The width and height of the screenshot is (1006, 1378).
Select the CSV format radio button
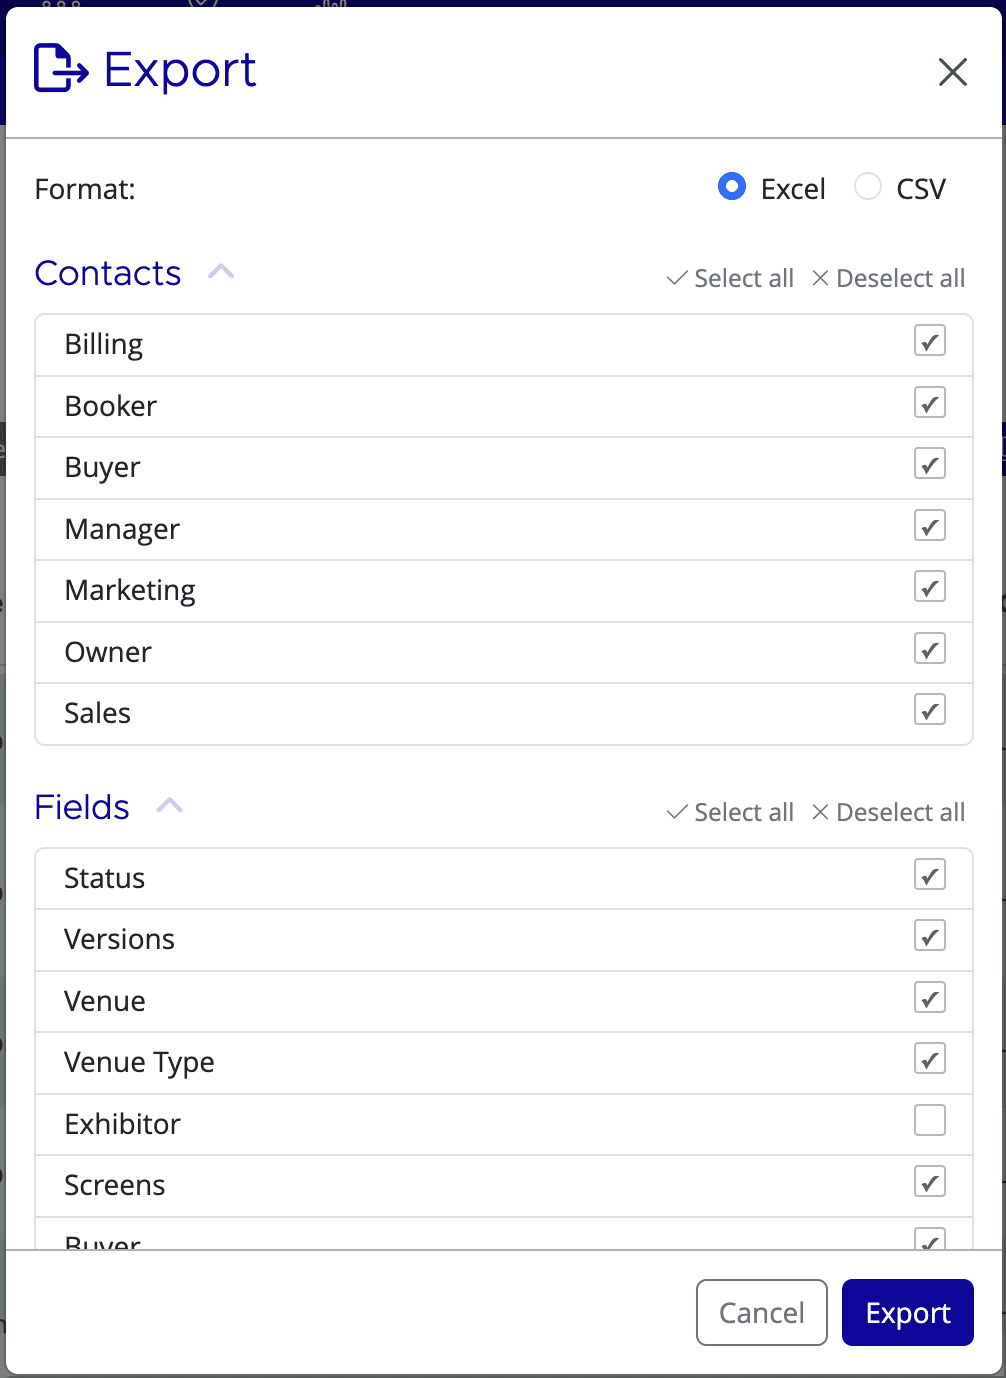[x=868, y=187]
